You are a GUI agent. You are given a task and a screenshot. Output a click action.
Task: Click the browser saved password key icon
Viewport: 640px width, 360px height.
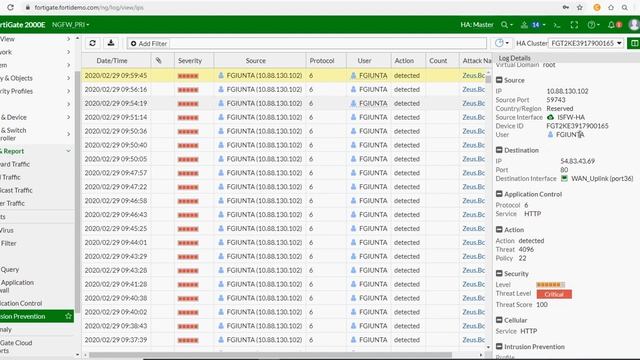[566, 7]
